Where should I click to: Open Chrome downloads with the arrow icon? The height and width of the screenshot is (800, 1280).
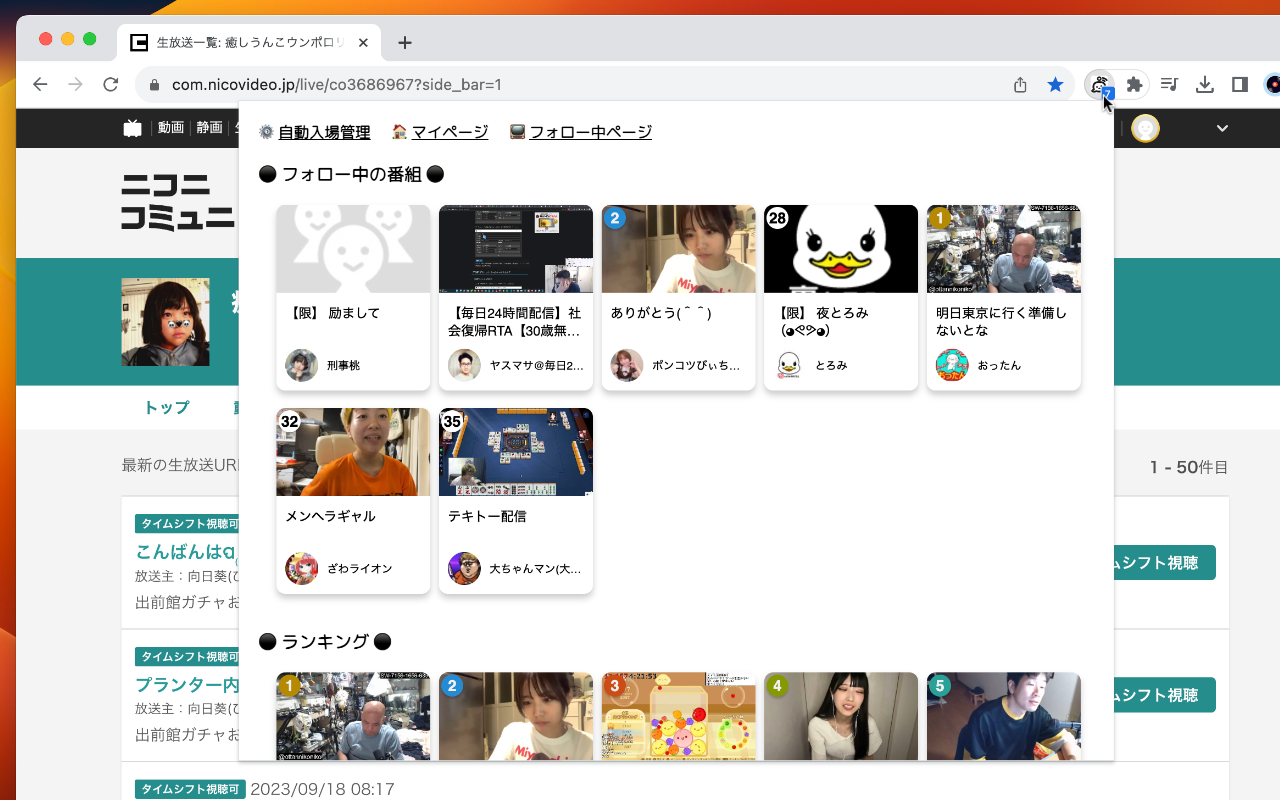(x=1204, y=85)
